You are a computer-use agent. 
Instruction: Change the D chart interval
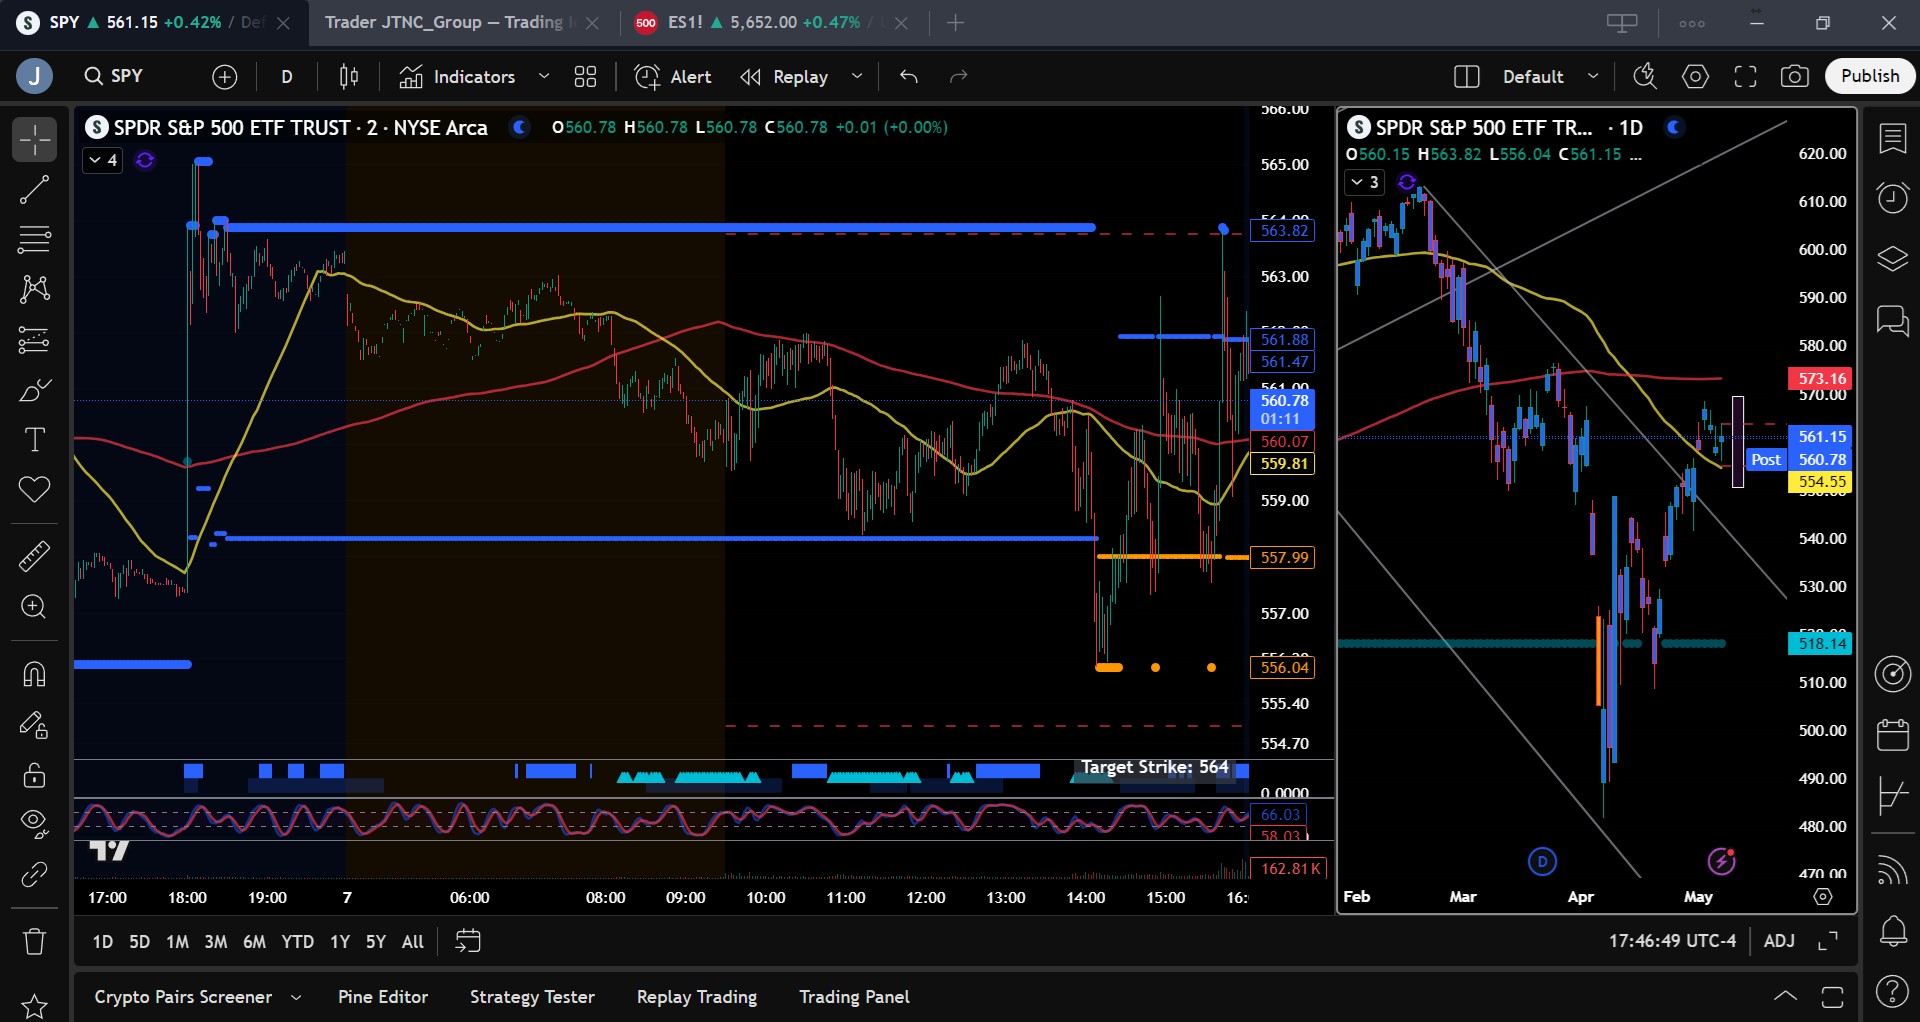pyautogui.click(x=287, y=76)
